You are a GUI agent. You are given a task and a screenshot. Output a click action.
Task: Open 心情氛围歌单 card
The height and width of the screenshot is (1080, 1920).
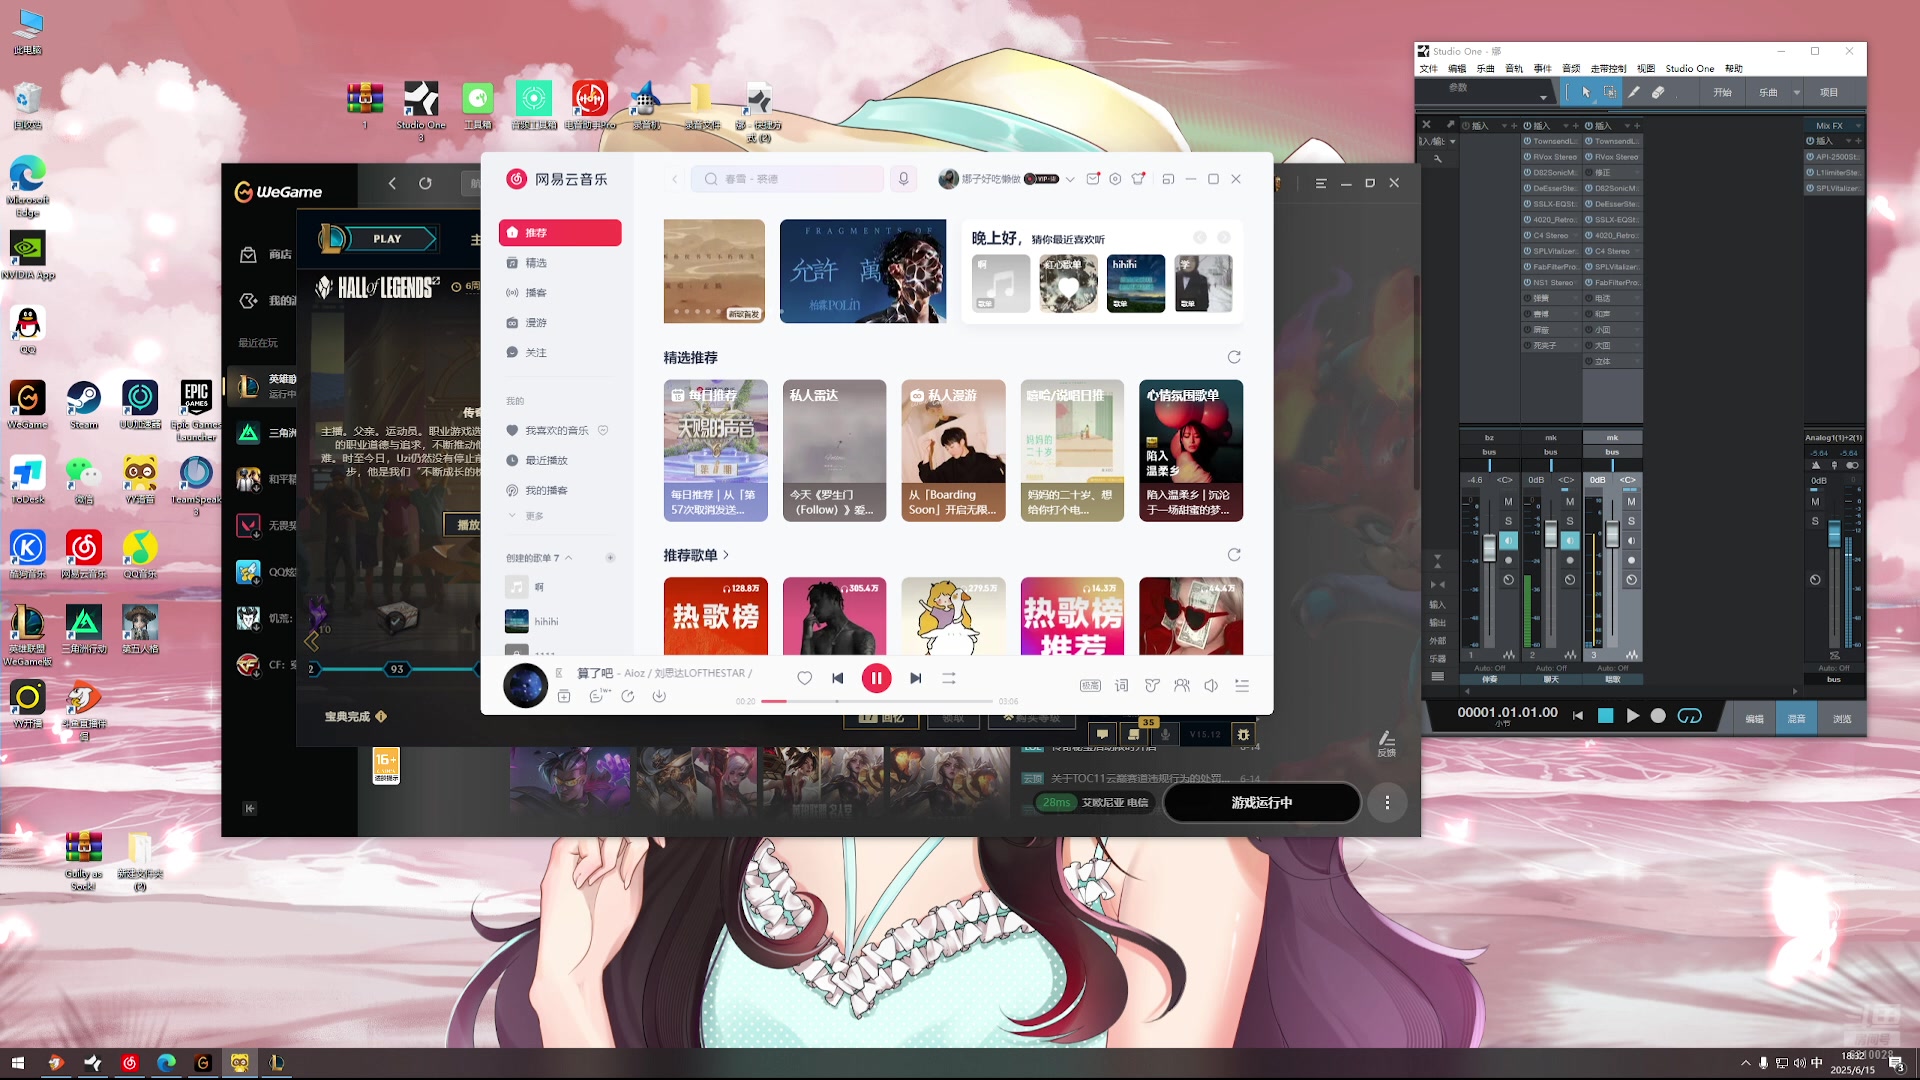[x=1190, y=450]
